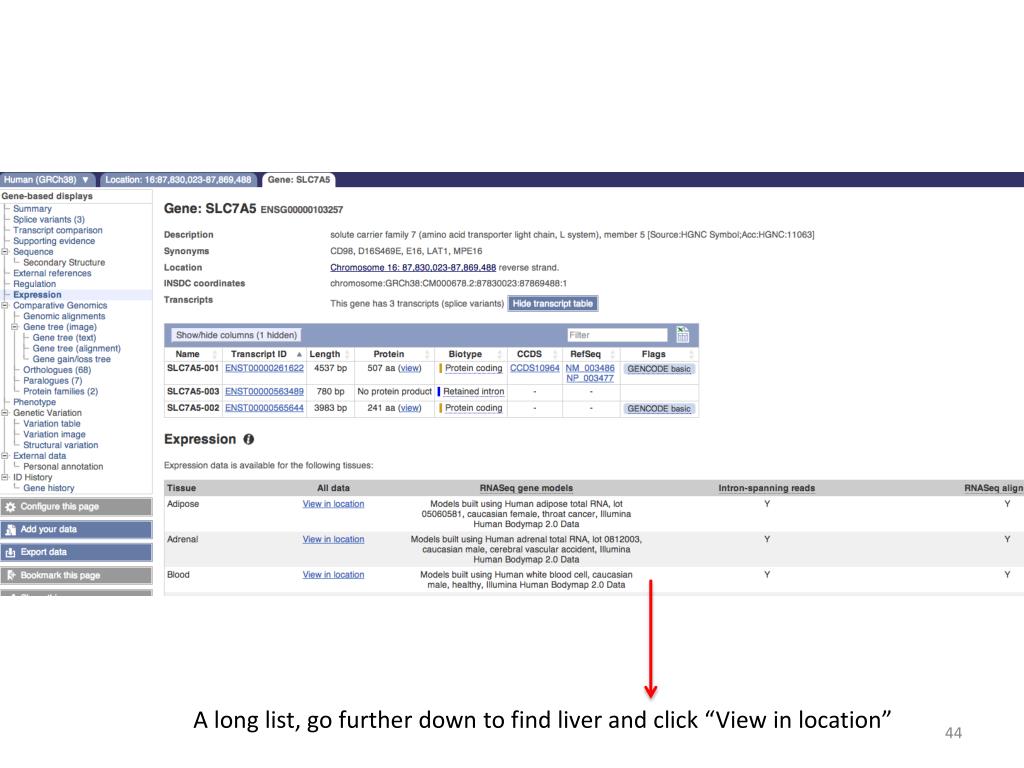Switch to the Location tab

tap(178, 180)
